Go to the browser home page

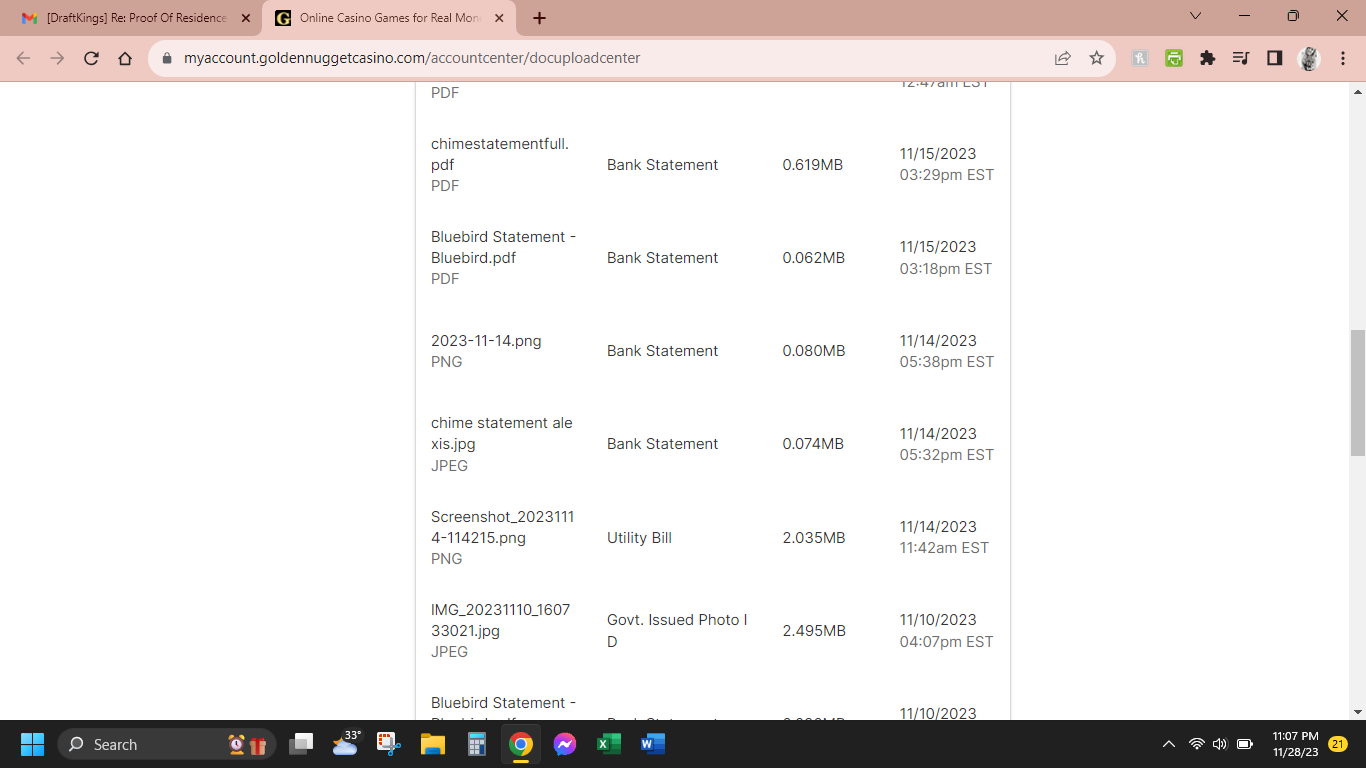[x=125, y=58]
